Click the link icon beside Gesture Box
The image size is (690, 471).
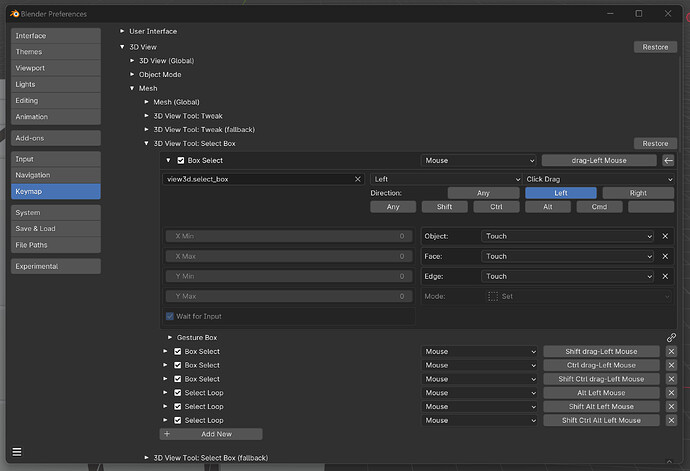tap(671, 338)
